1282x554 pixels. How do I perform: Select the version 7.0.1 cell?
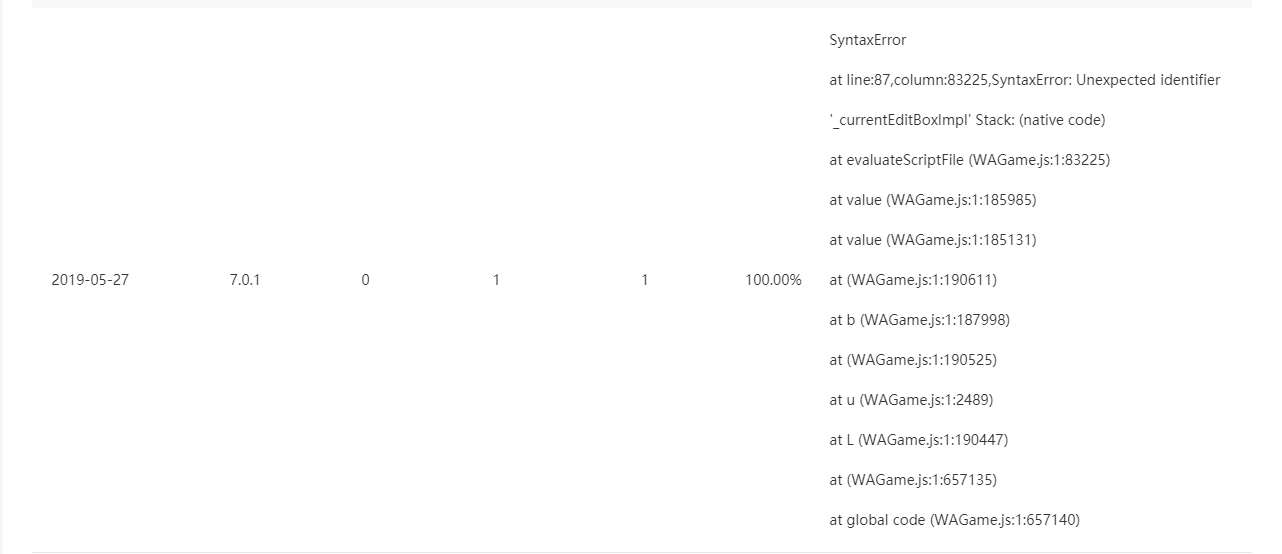(x=244, y=280)
